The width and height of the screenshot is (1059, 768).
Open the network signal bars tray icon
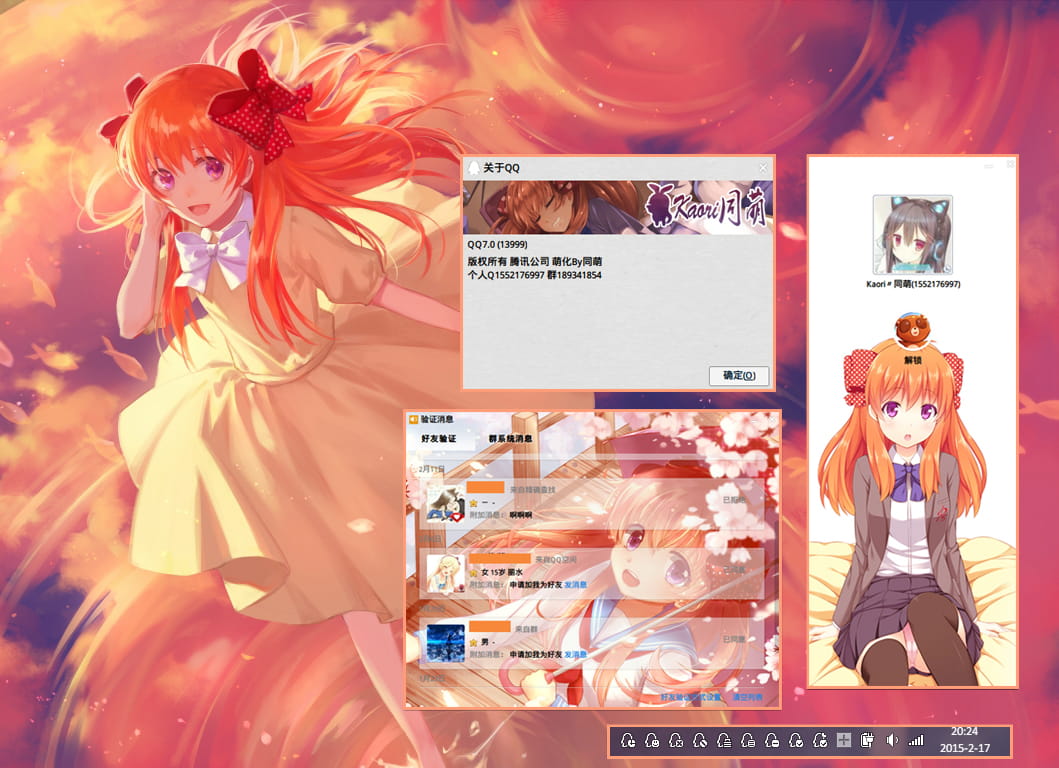tap(916, 740)
